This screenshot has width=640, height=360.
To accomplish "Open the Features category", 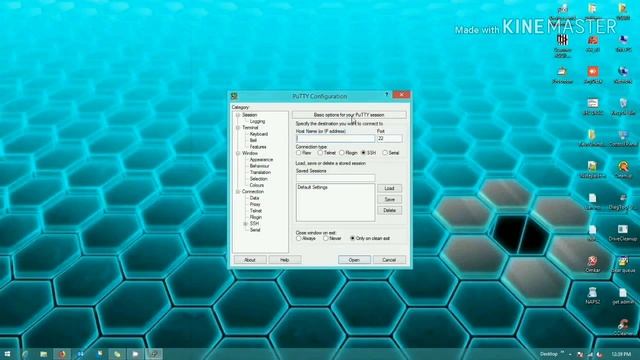I will coord(258,147).
